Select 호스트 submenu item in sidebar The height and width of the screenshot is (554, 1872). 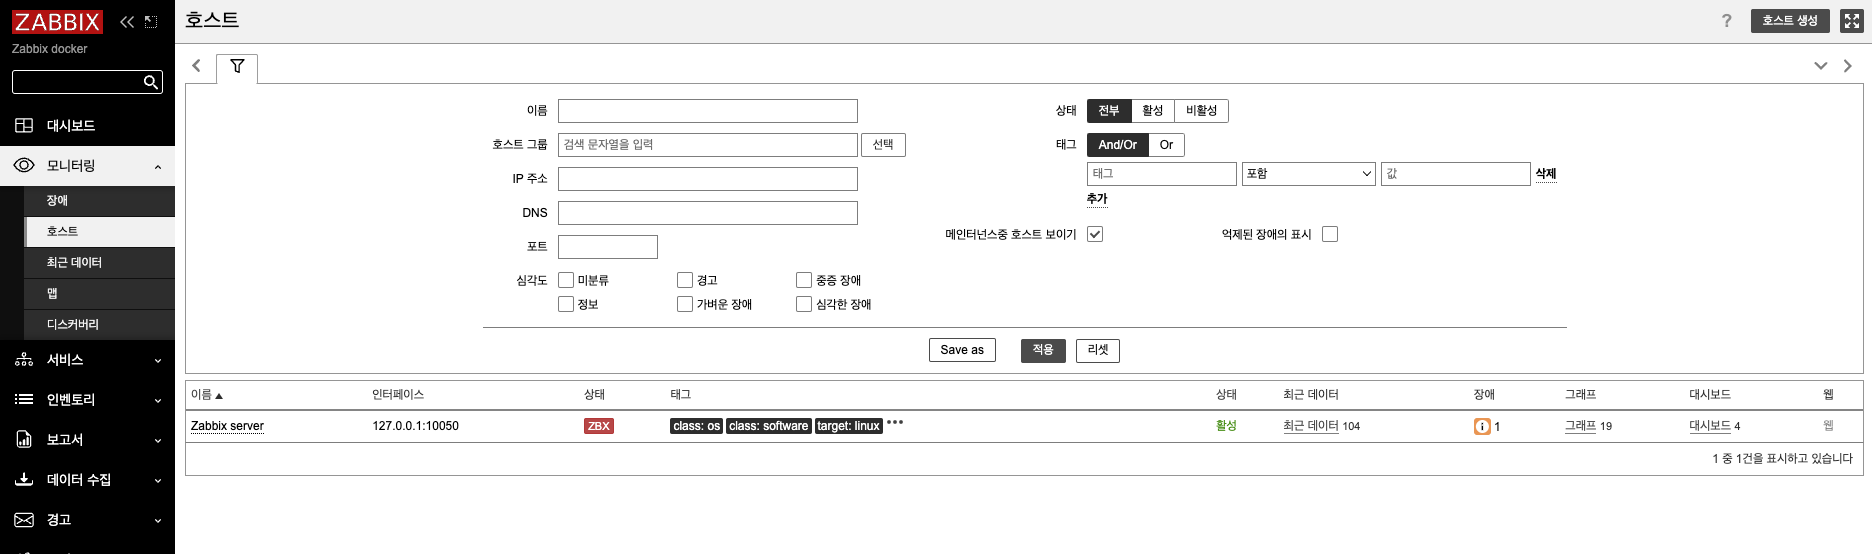coord(99,232)
